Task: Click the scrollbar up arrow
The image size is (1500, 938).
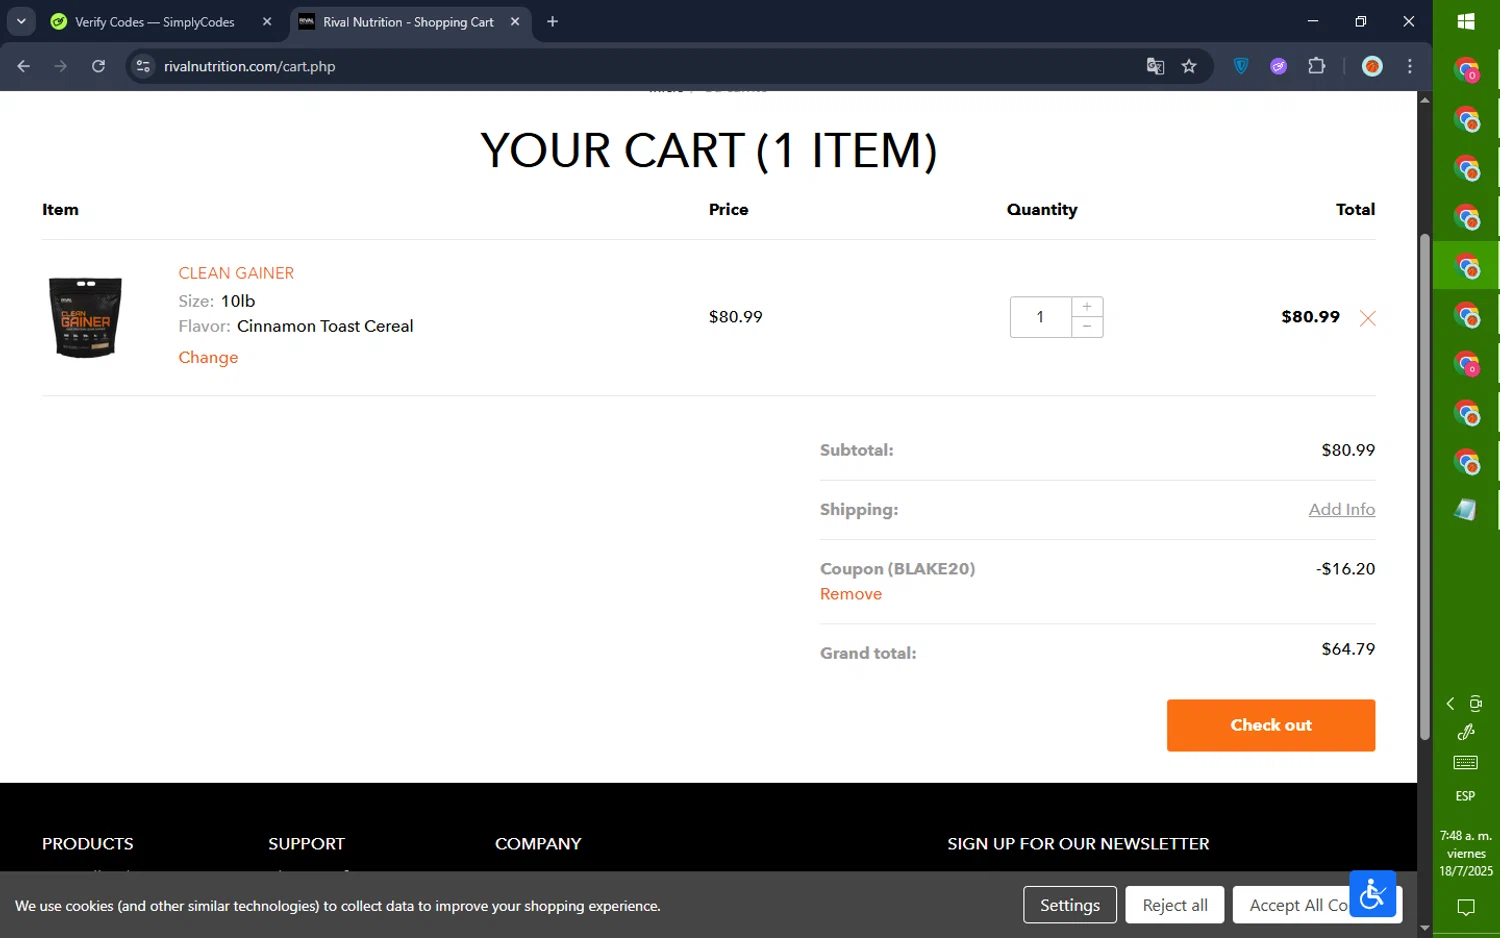Action: 1424,100
